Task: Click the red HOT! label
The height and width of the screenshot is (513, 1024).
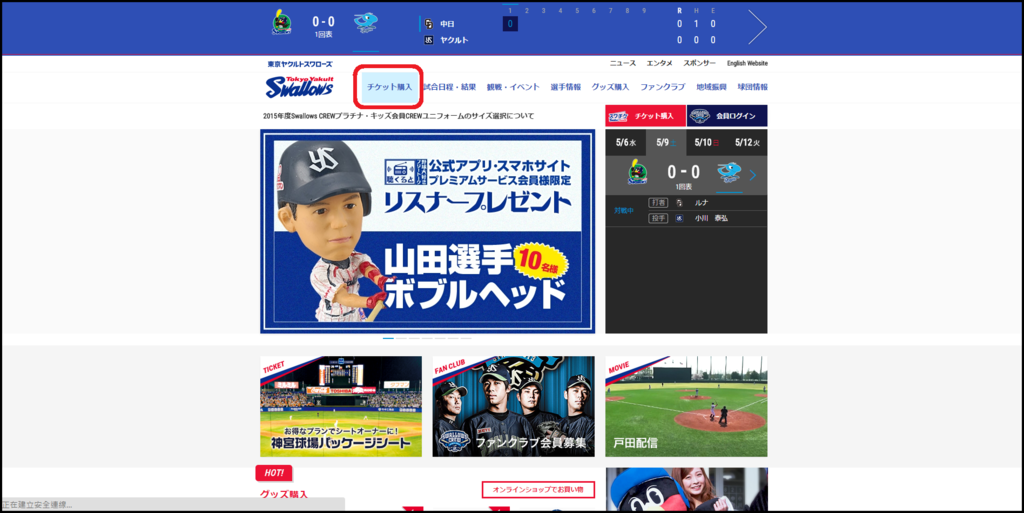Action: pos(274,473)
